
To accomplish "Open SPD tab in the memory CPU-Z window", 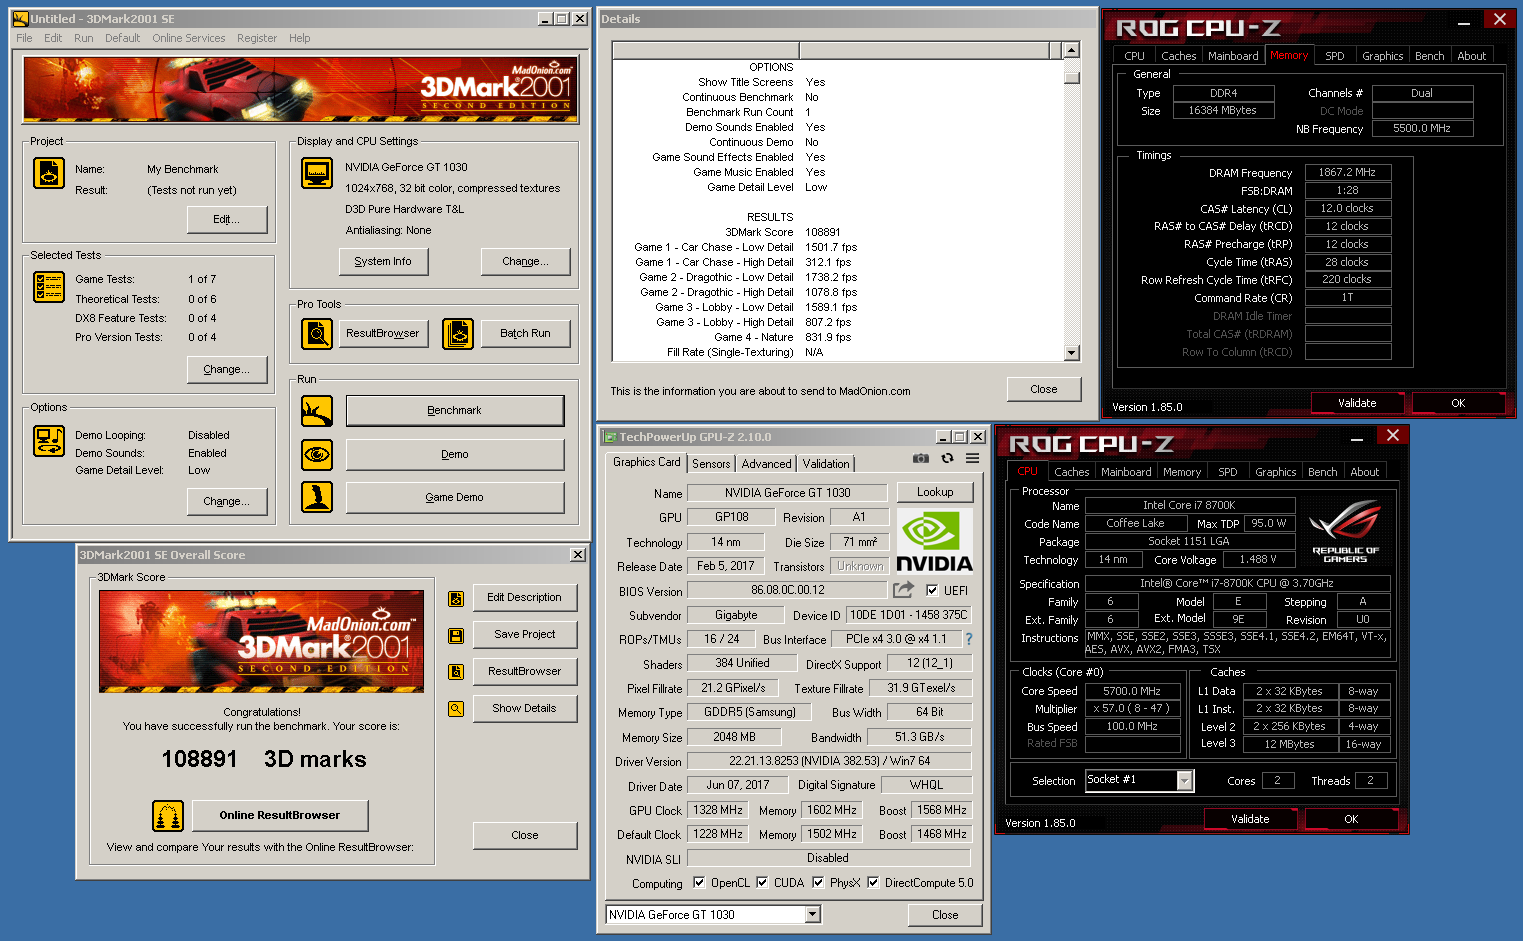I will [1335, 56].
